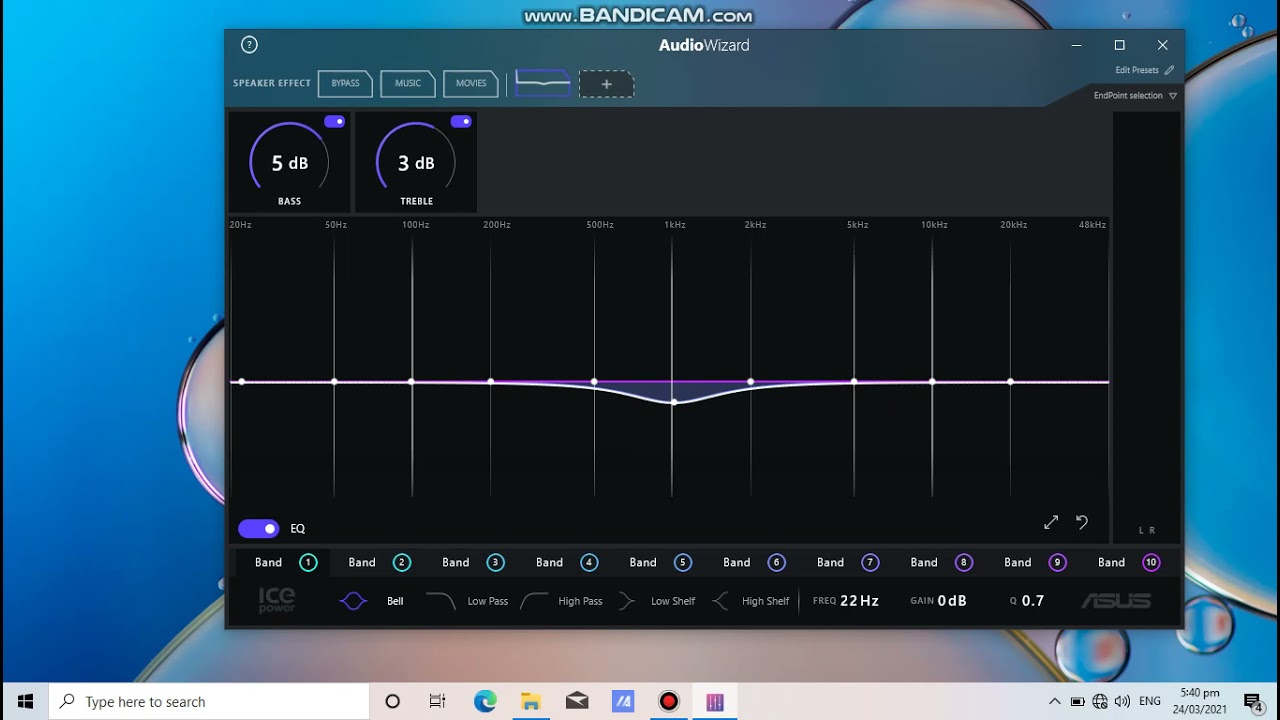Click the battery icon in system tray
1280x720 pixels.
[1078, 701]
